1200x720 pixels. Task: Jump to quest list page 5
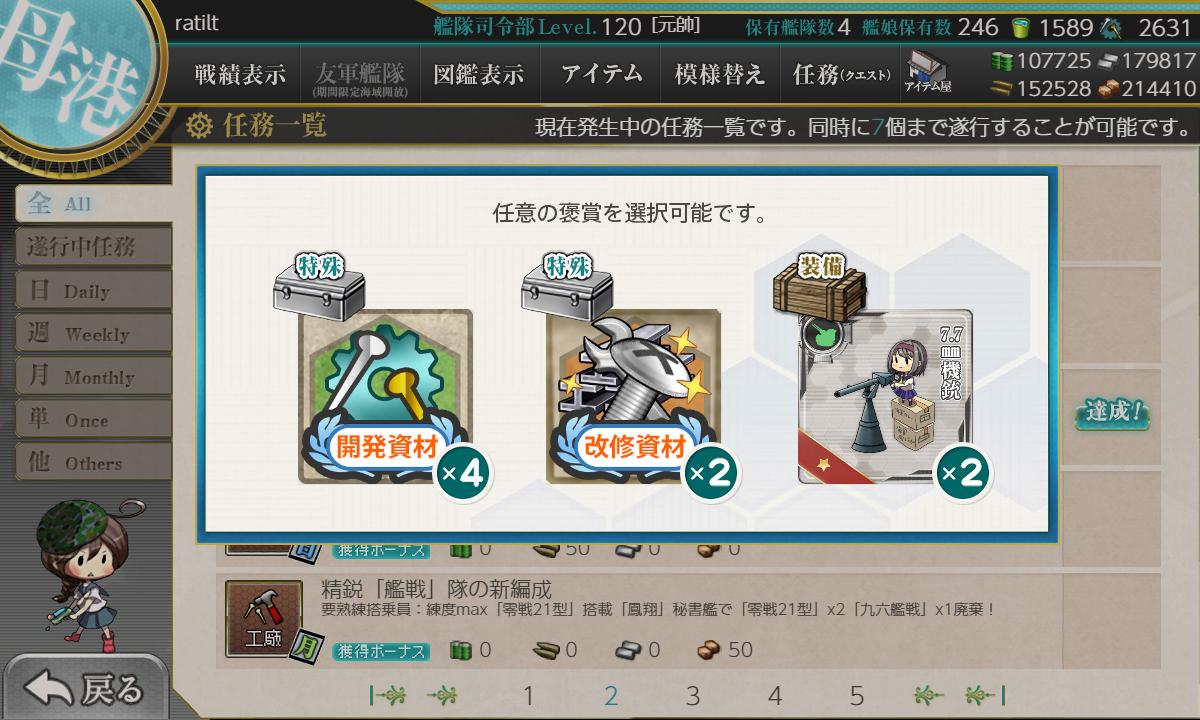click(x=857, y=696)
